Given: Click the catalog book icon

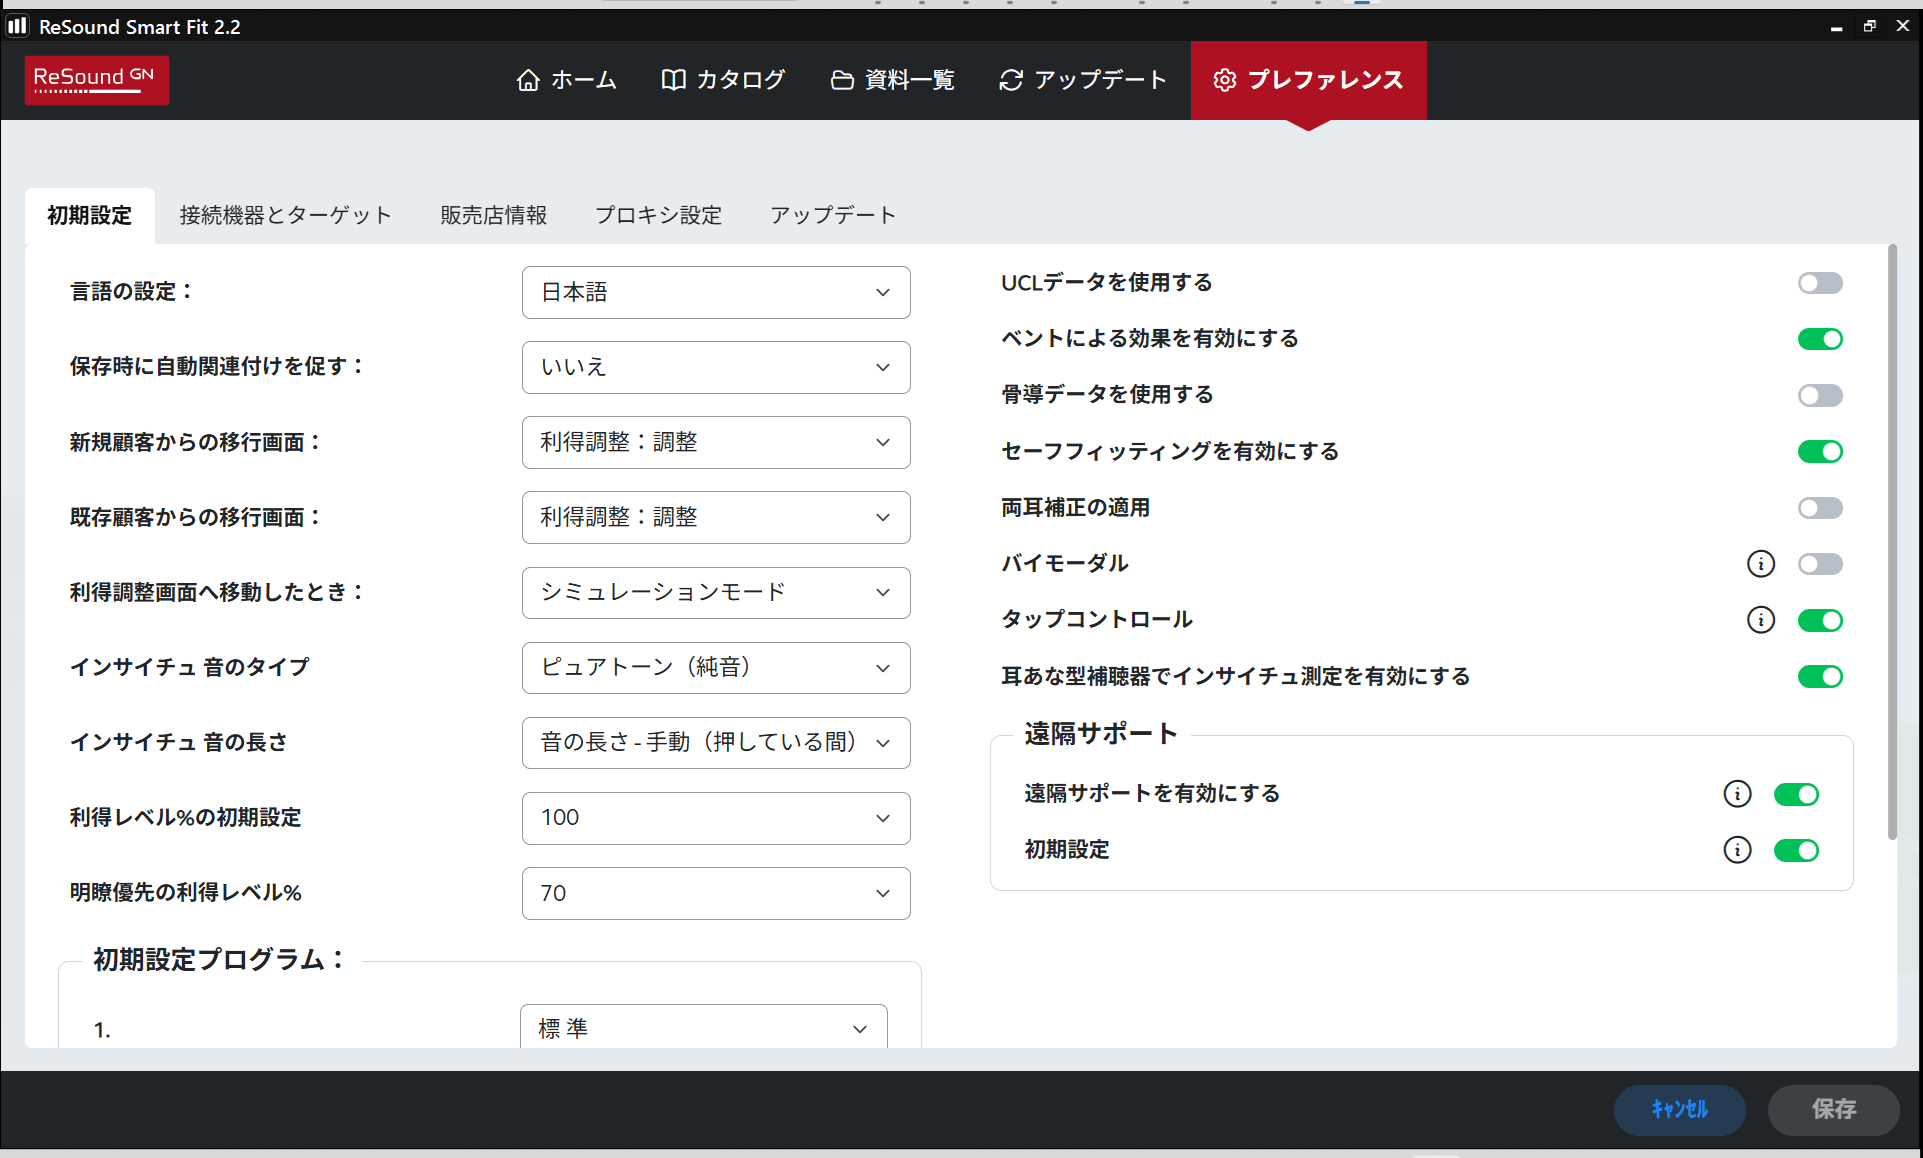Looking at the screenshot, I should [x=673, y=80].
